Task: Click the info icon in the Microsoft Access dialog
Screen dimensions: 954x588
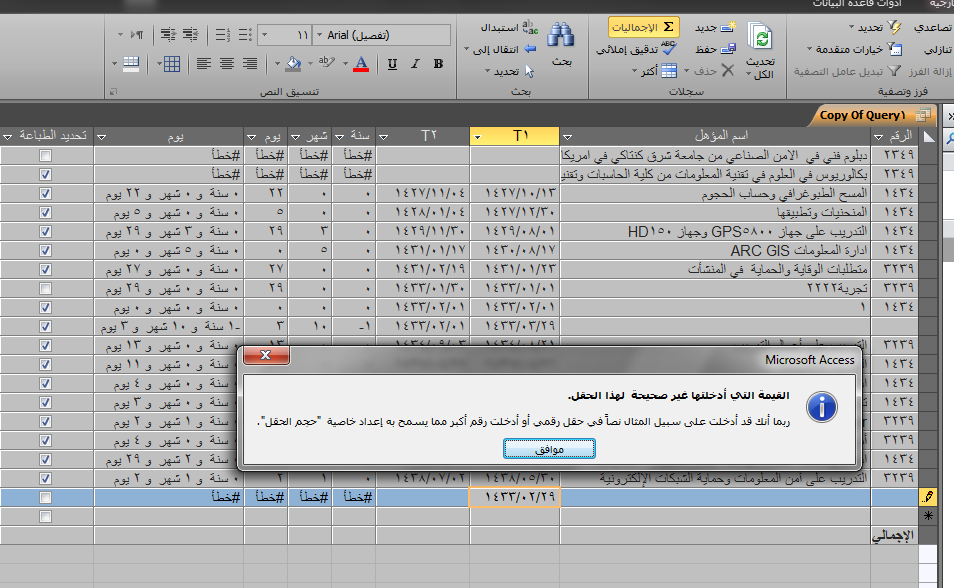Action: click(x=822, y=407)
